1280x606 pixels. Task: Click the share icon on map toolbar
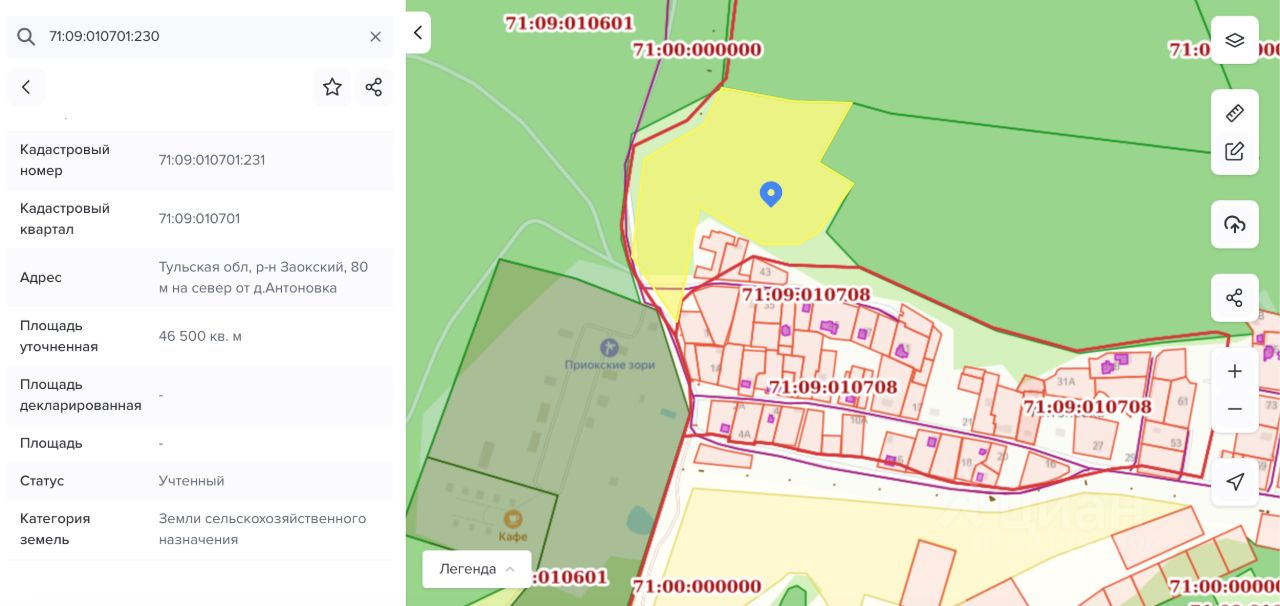tap(1234, 298)
